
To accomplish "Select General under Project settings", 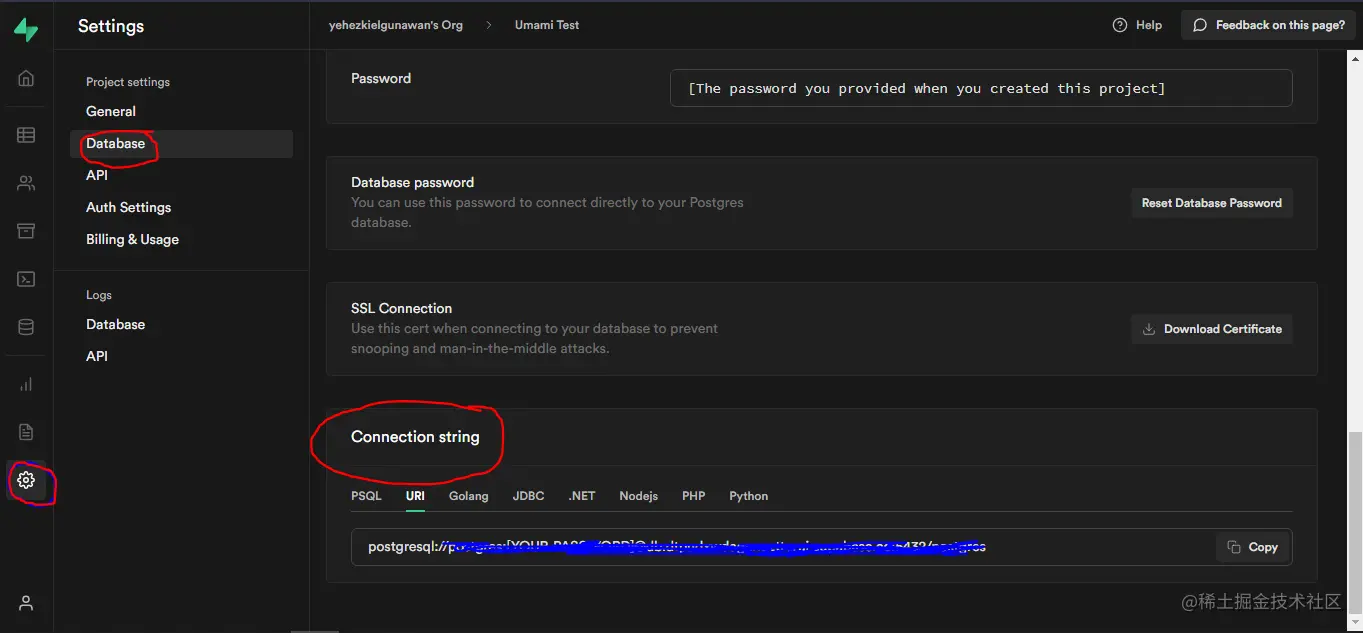I will [111, 111].
